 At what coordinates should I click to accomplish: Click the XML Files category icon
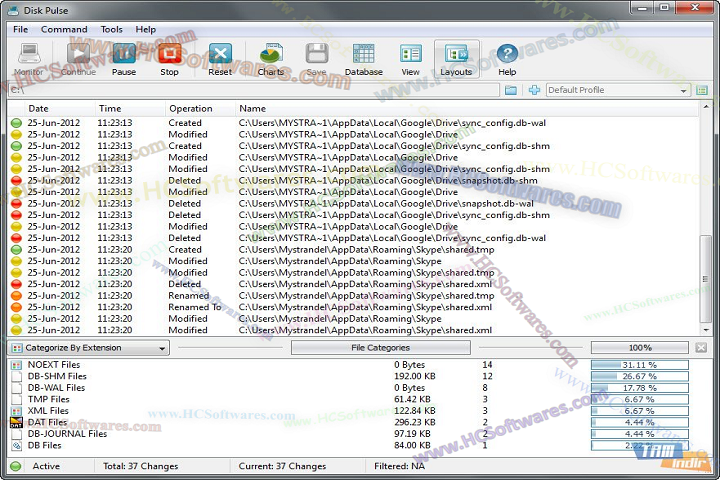17,411
